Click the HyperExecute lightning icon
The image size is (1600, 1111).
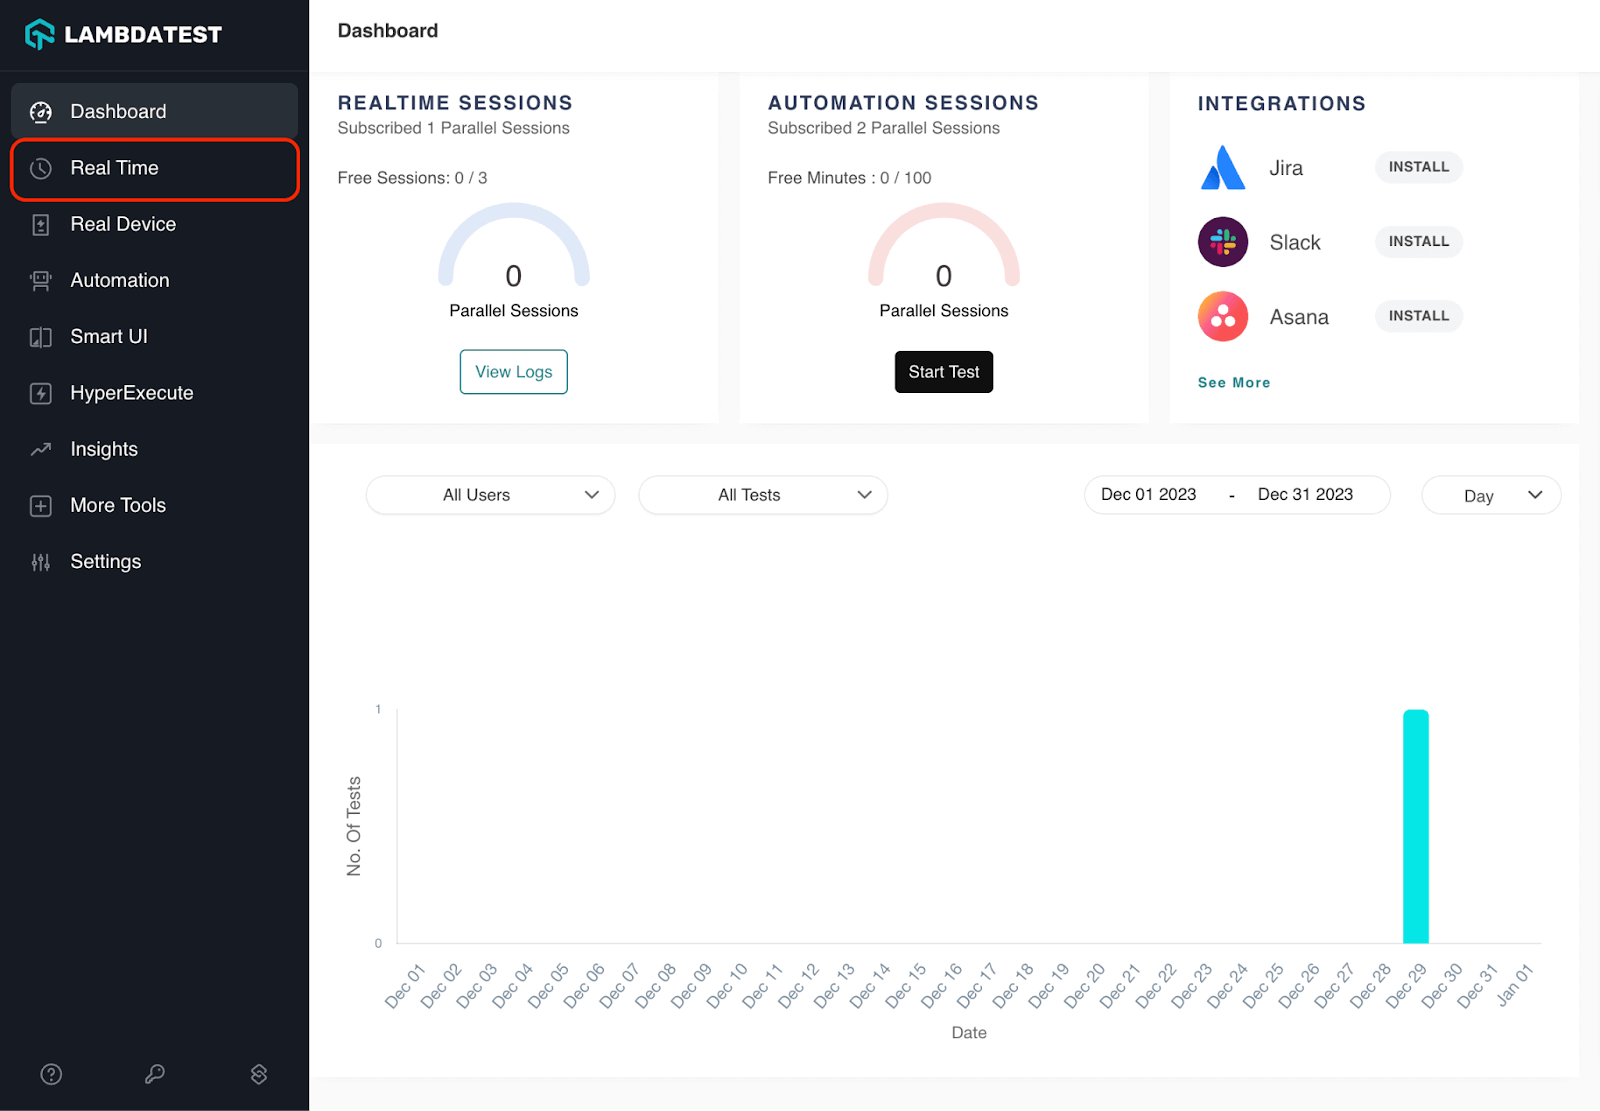[41, 393]
